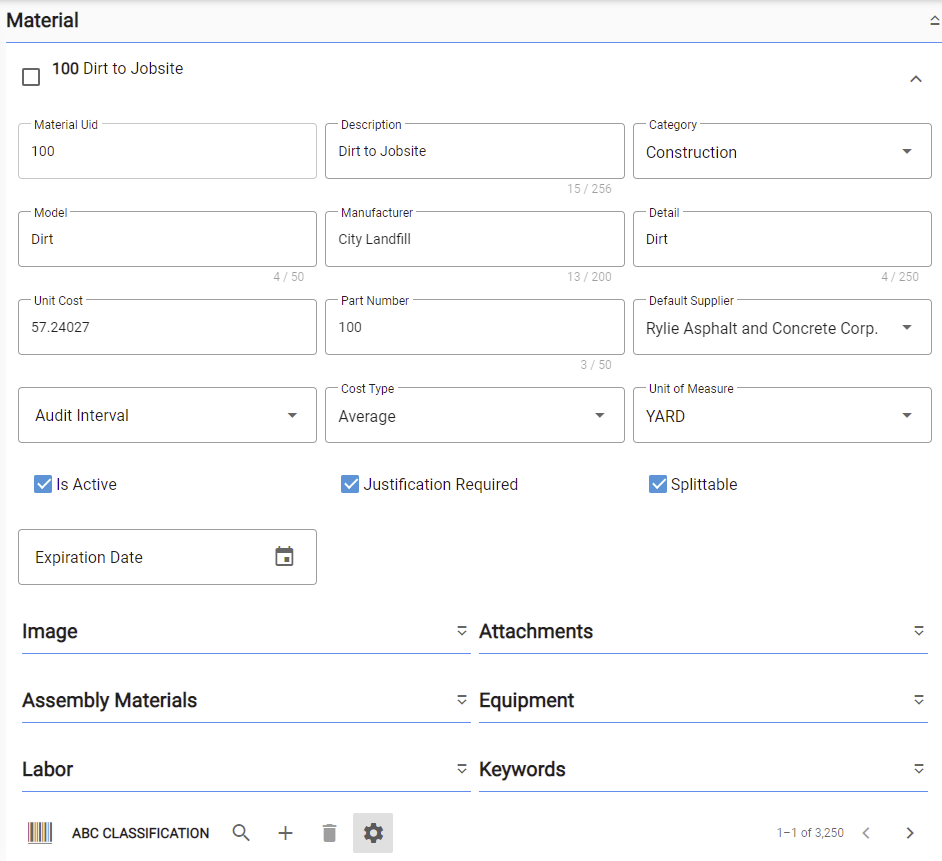This screenshot has height=861, width=942.
Task: Collapse the 100 Dirt to Jobsite record
Action: coord(916,79)
